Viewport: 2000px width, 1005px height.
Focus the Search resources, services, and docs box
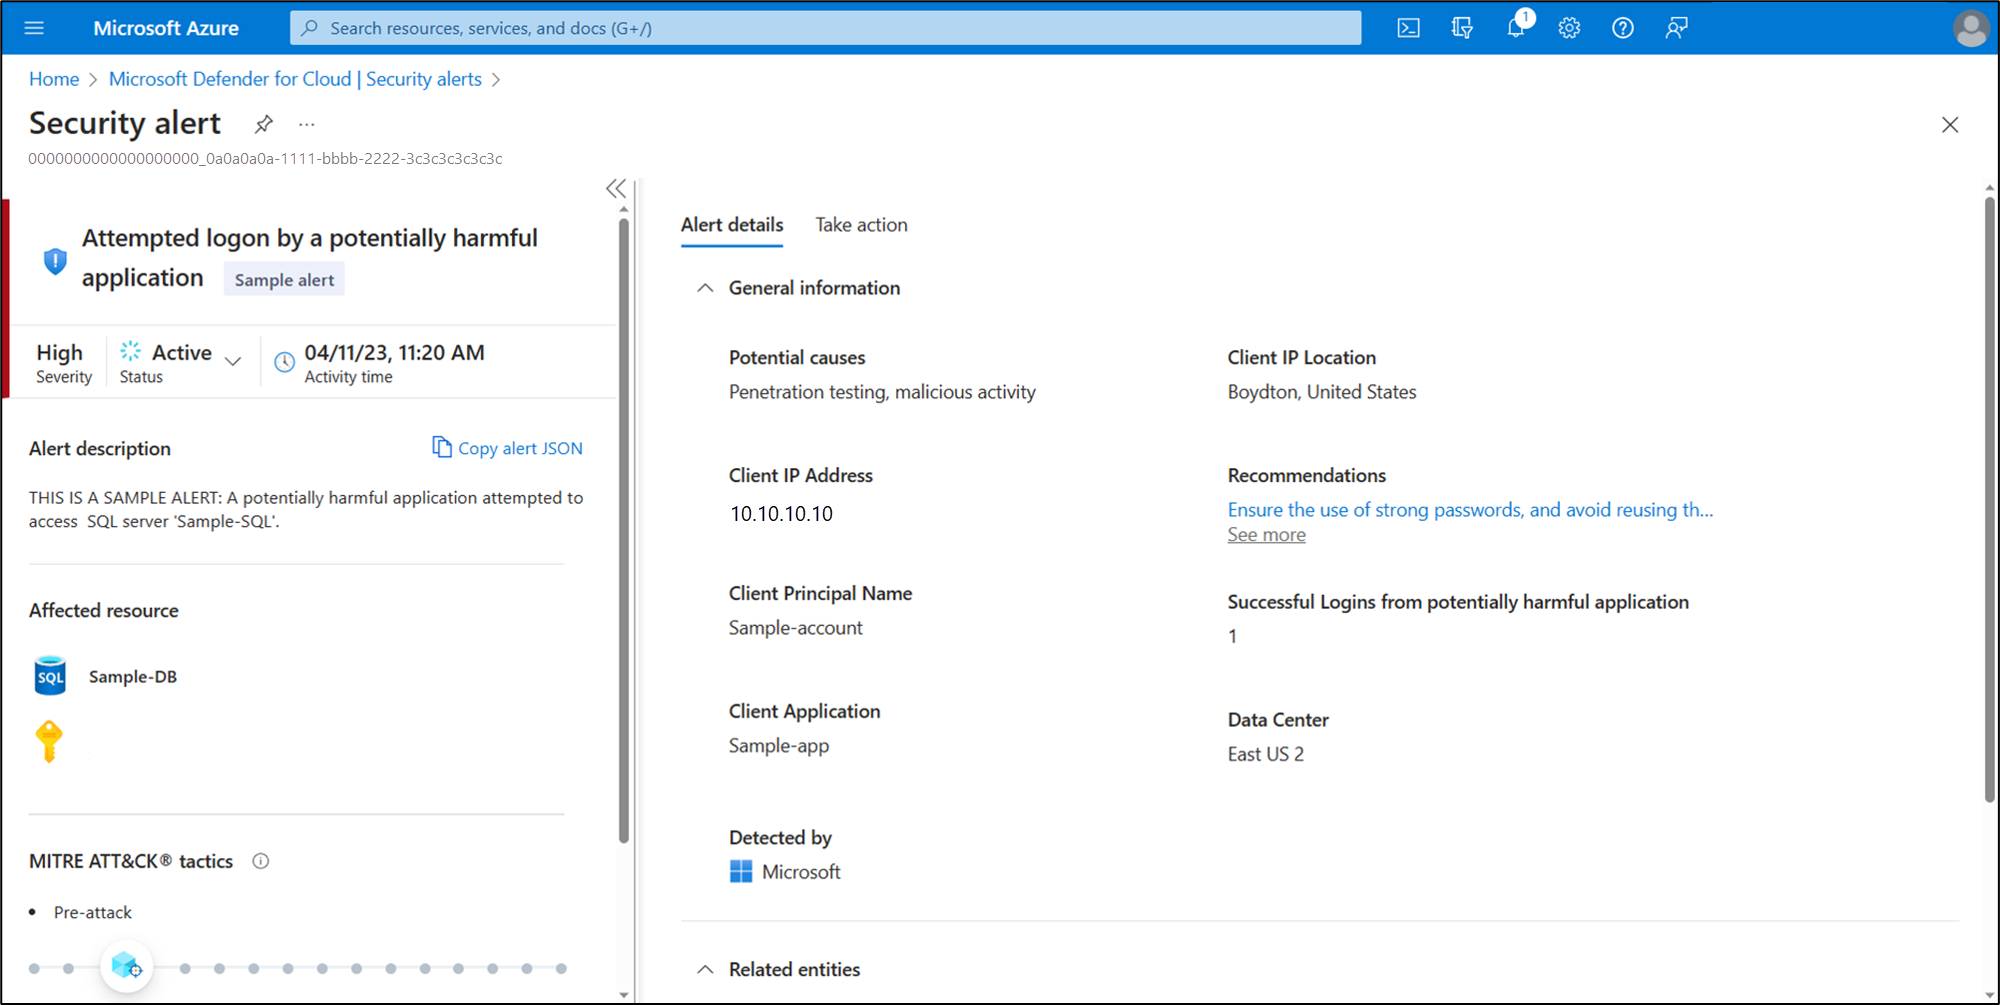826,28
